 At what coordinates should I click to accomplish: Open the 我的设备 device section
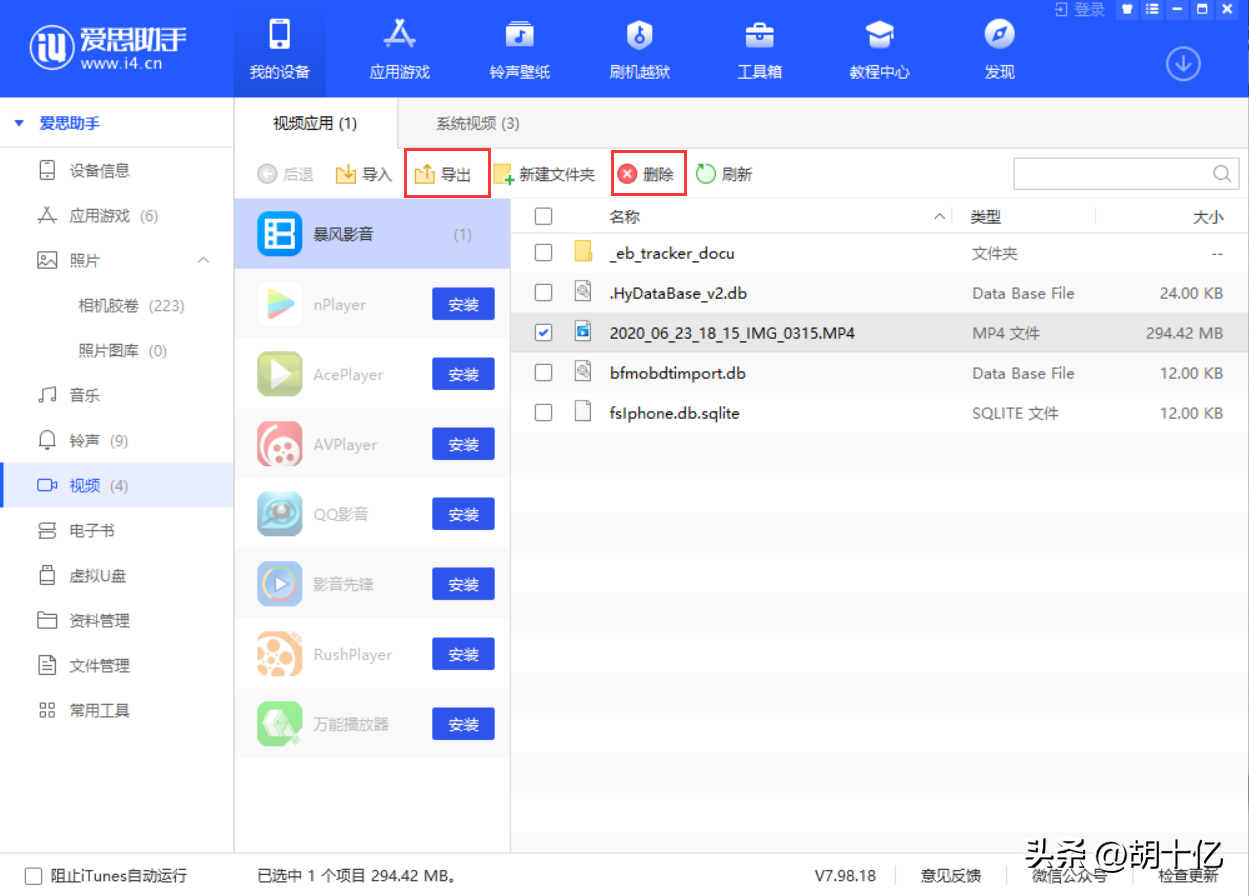279,49
